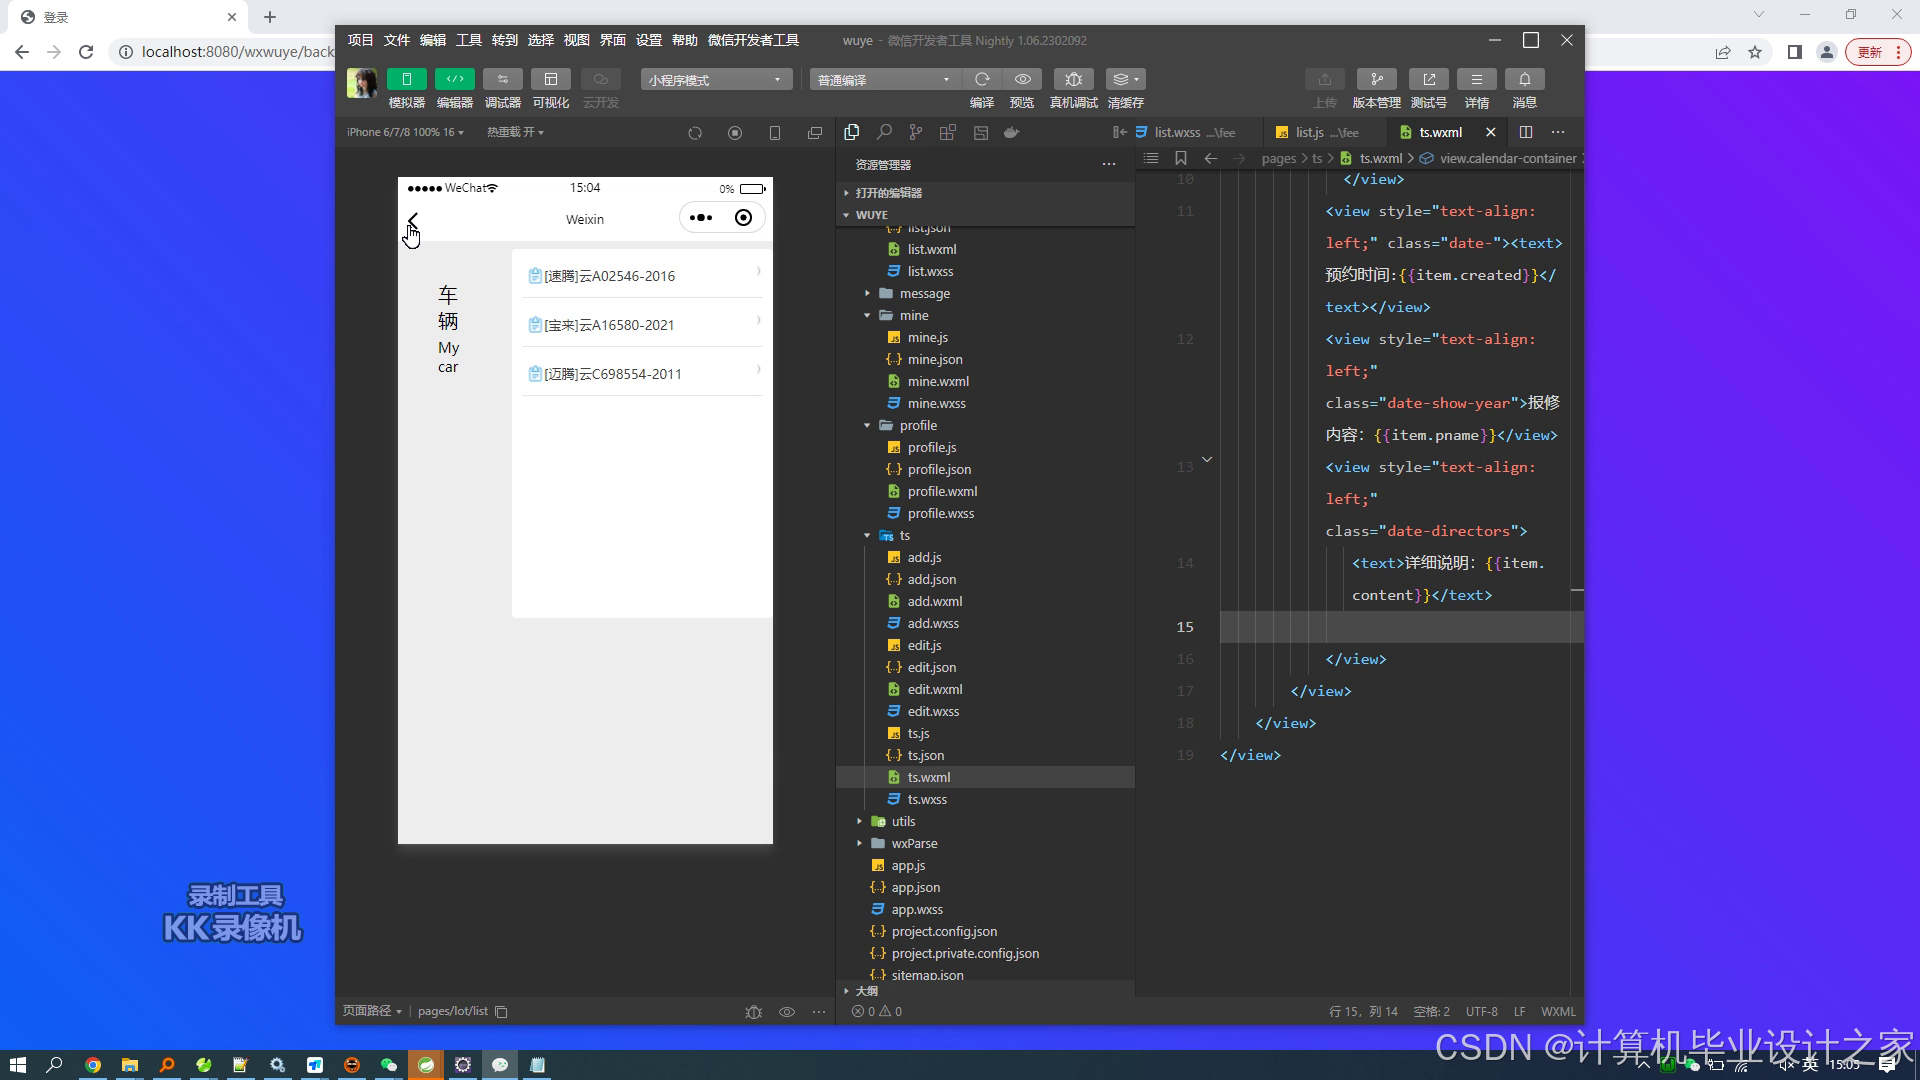Click the back arrow in simulator

[413, 219]
